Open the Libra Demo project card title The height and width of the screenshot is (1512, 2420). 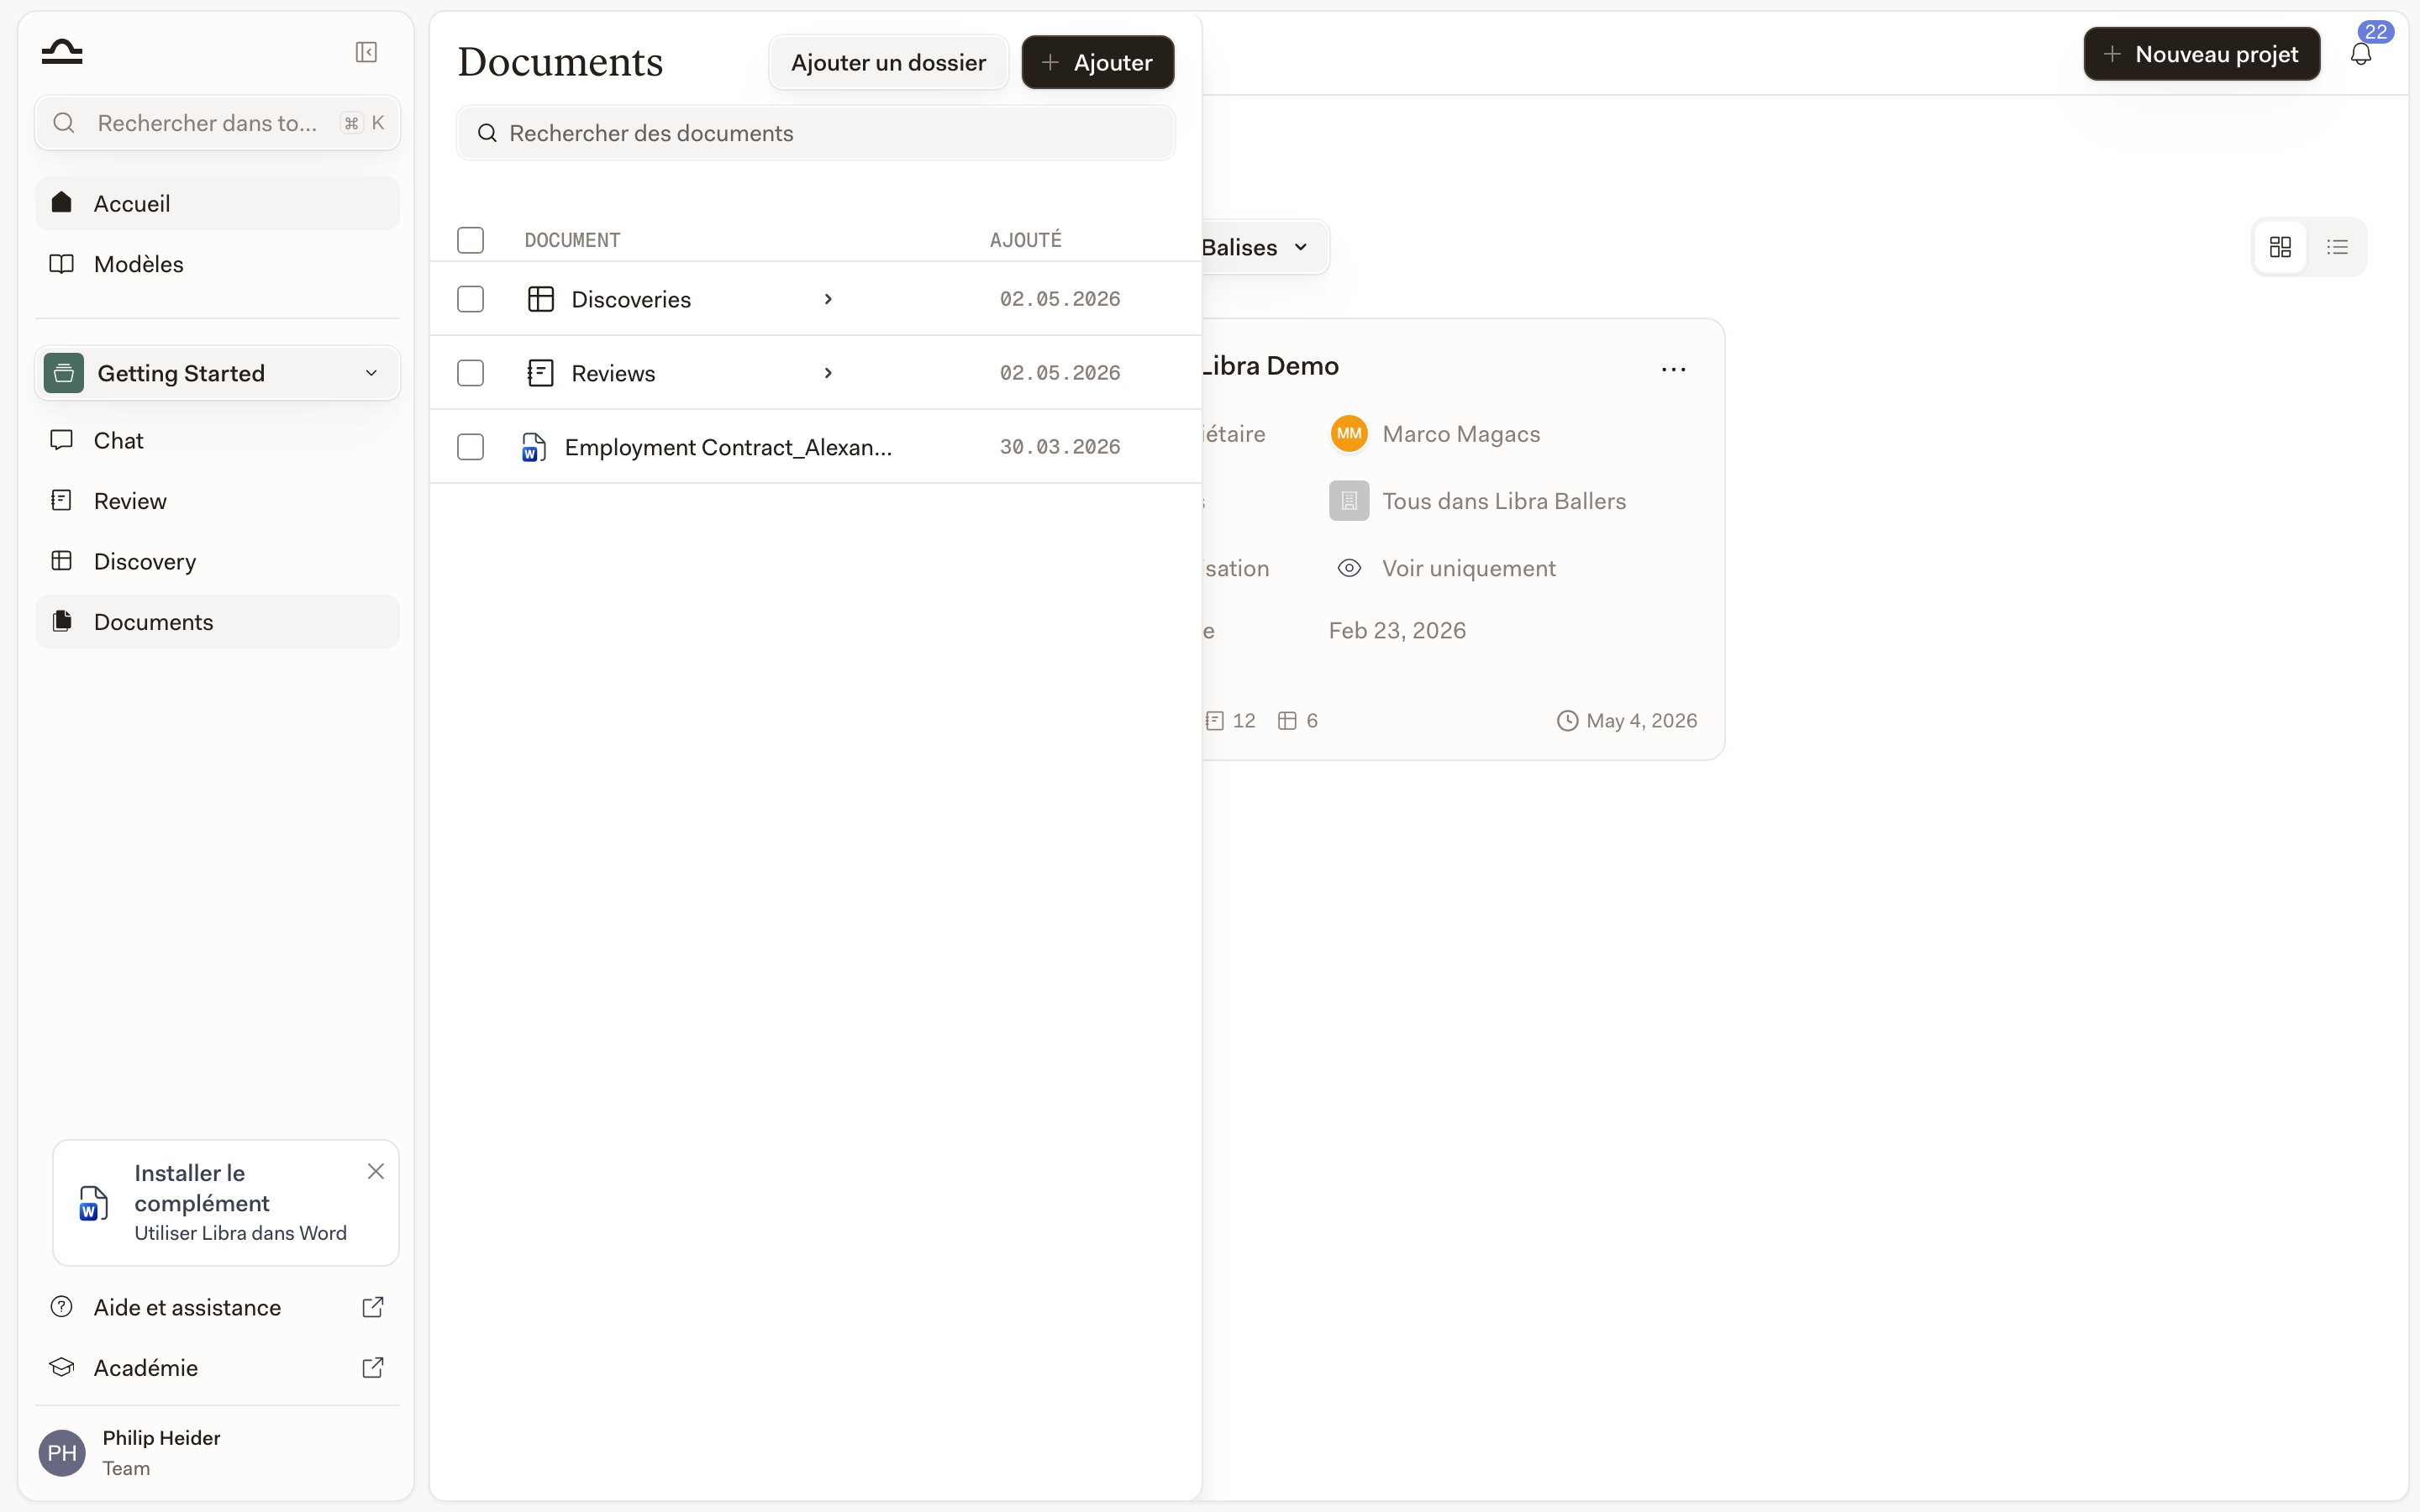[x=1270, y=366]
